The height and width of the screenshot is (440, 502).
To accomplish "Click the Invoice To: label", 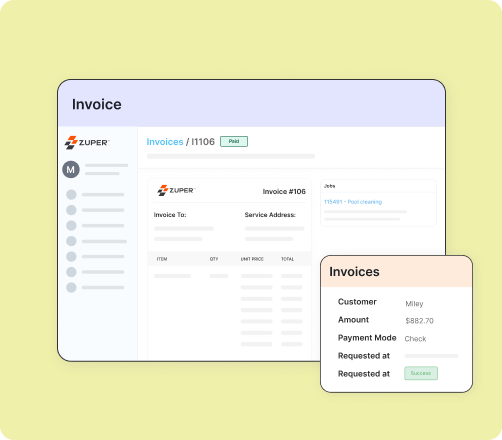I will 170,215.
